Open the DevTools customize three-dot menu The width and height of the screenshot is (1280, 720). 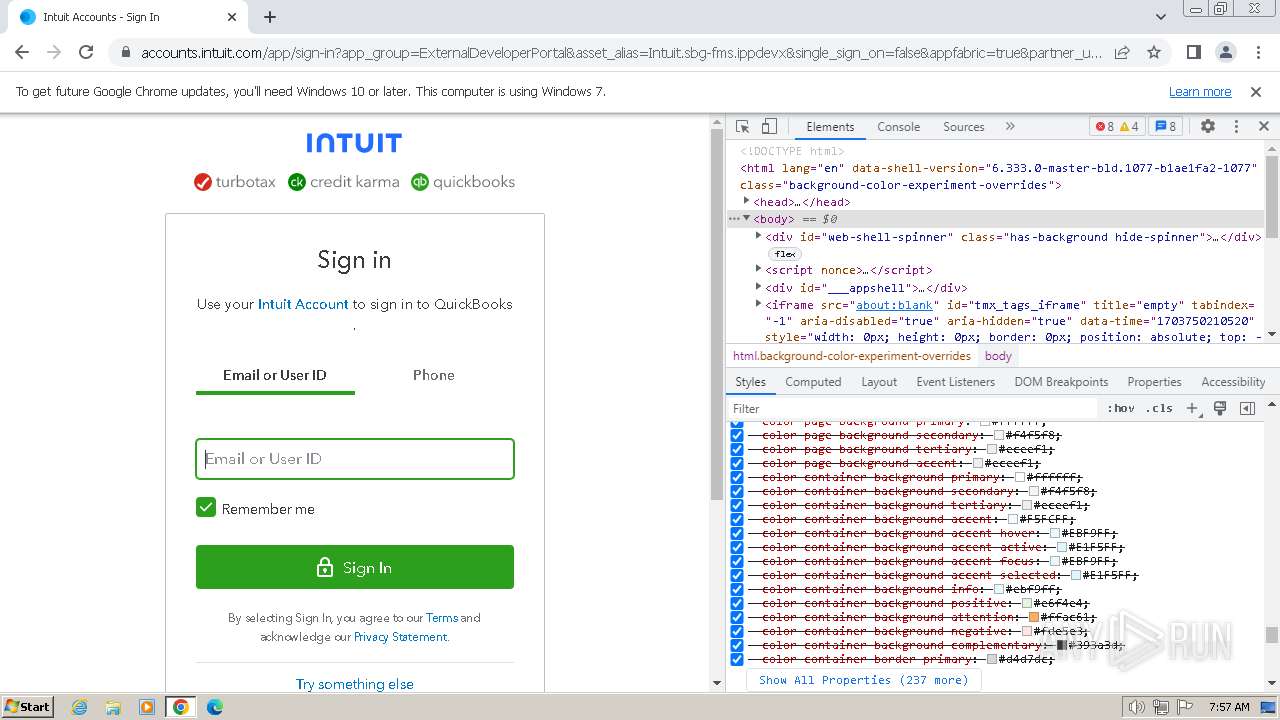(x=1236, y=127)
